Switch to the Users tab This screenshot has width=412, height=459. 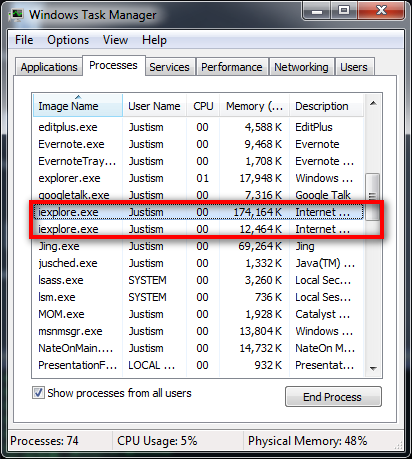click(x=354, y=67)
